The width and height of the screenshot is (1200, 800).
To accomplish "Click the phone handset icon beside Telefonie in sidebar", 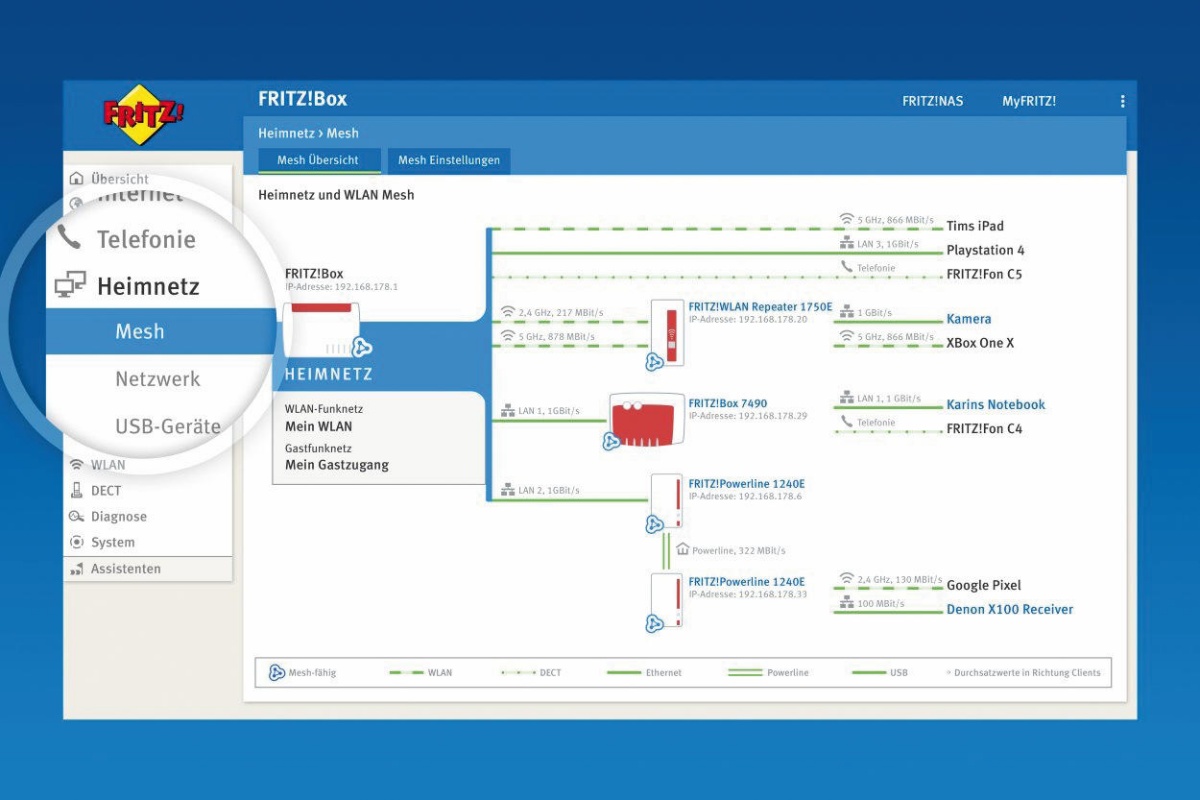I will point(68,238).
